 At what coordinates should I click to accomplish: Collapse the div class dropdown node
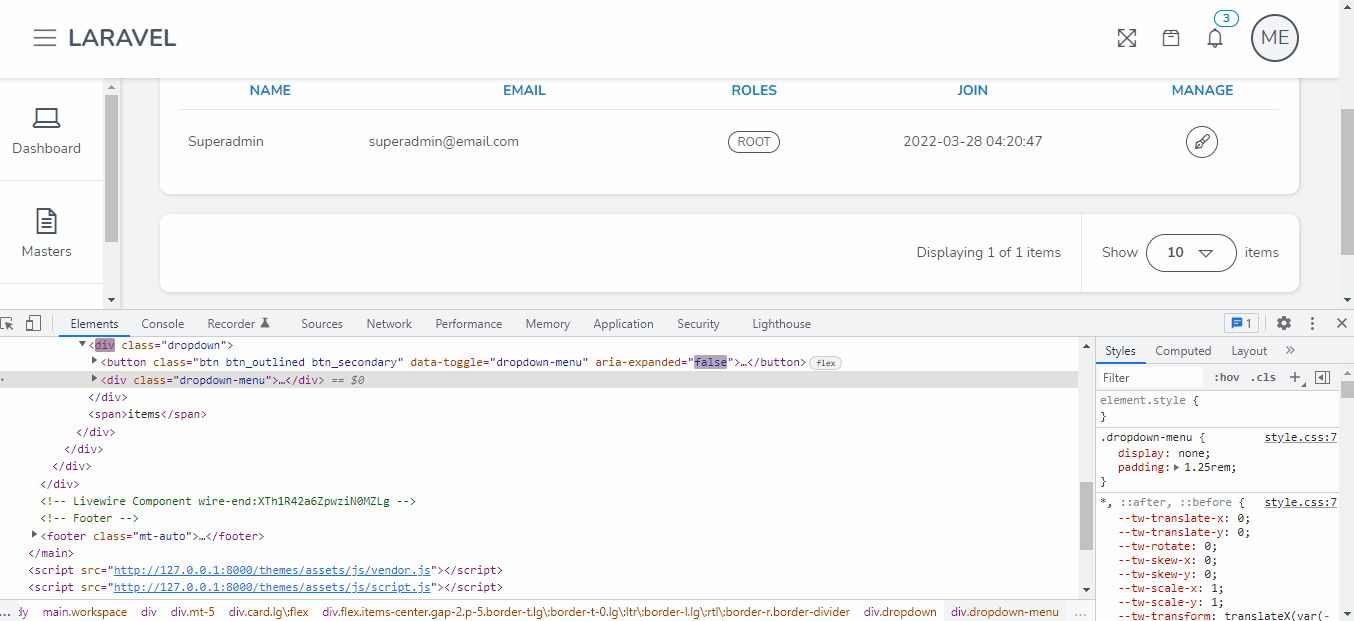(82, 344)
